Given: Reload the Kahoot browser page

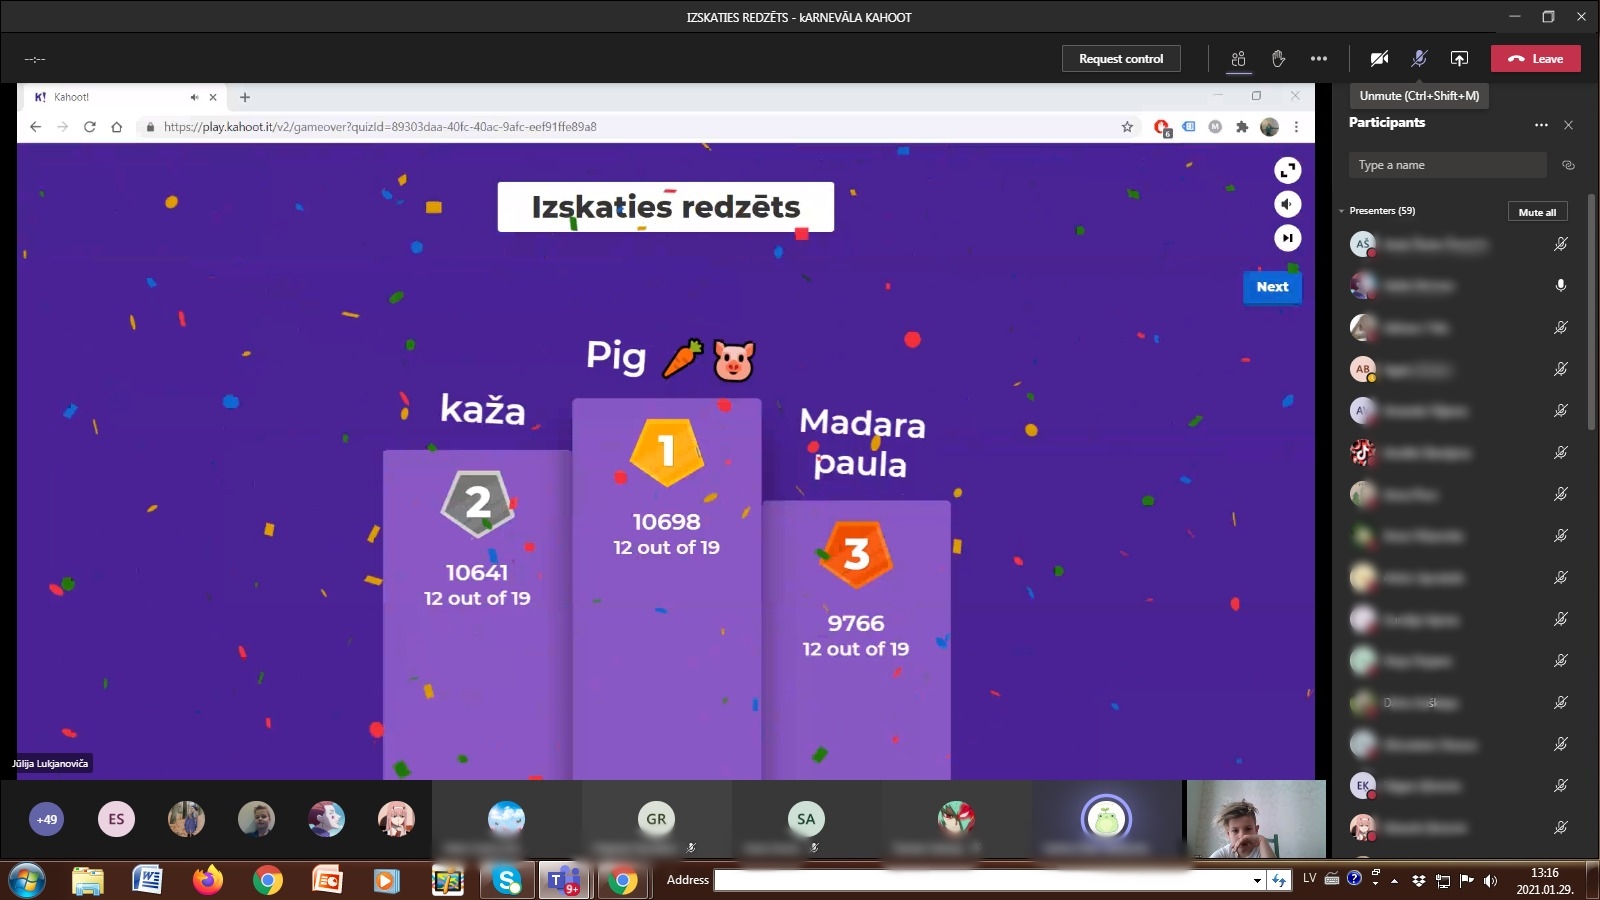Looking at the screenshot, I should 90,127.
